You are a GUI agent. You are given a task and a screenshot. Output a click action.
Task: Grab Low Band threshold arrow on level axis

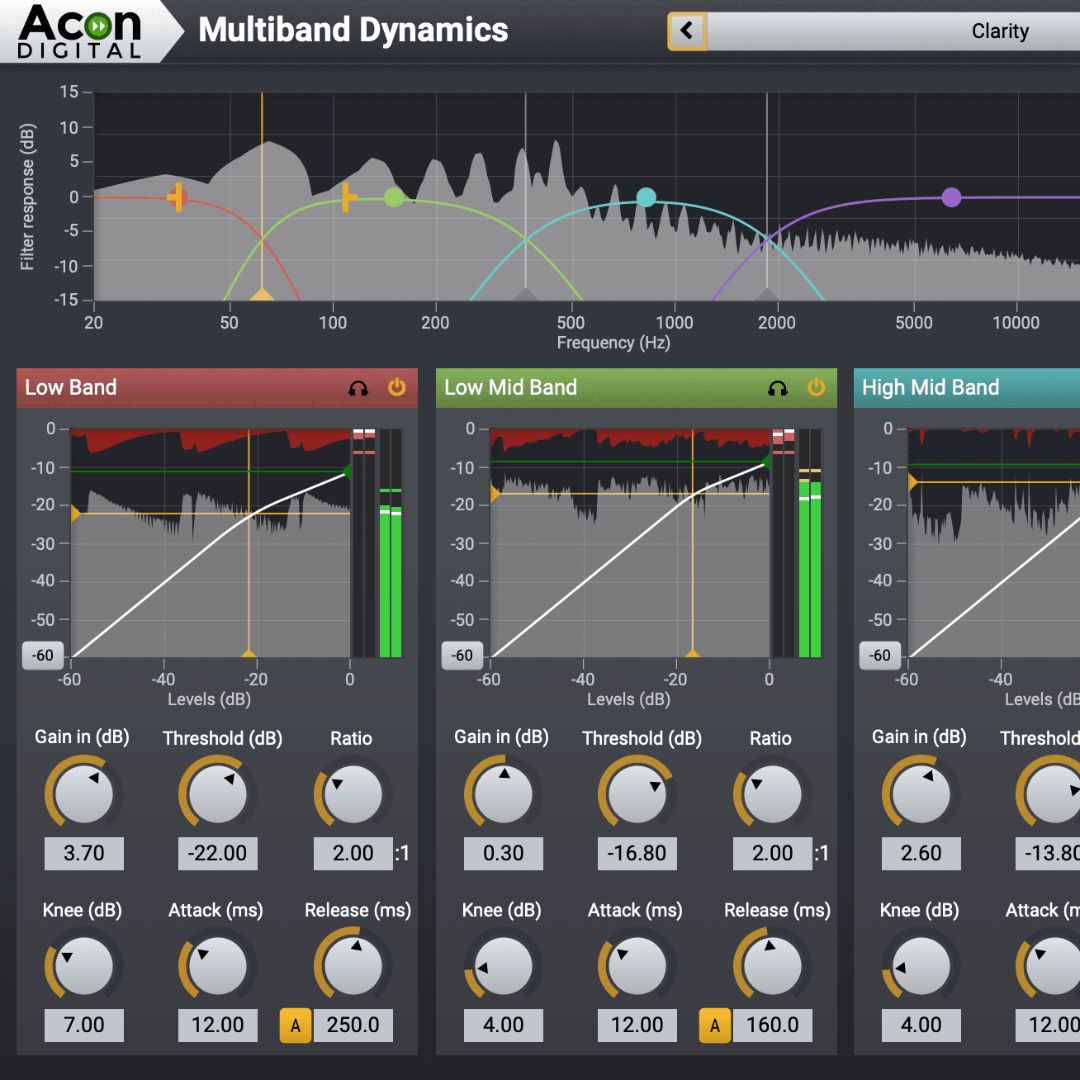[x=75, y=513]
